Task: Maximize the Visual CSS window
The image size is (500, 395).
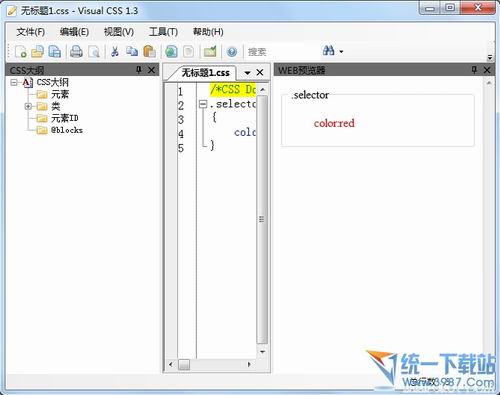Action: pos(450,8)
